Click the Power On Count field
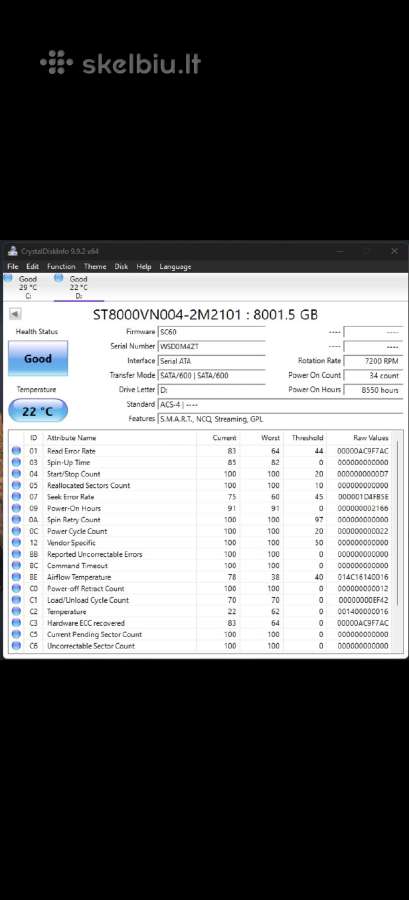The height and width of the screenshot is (900, 409). pyautogui.click(x=373, y=375)
